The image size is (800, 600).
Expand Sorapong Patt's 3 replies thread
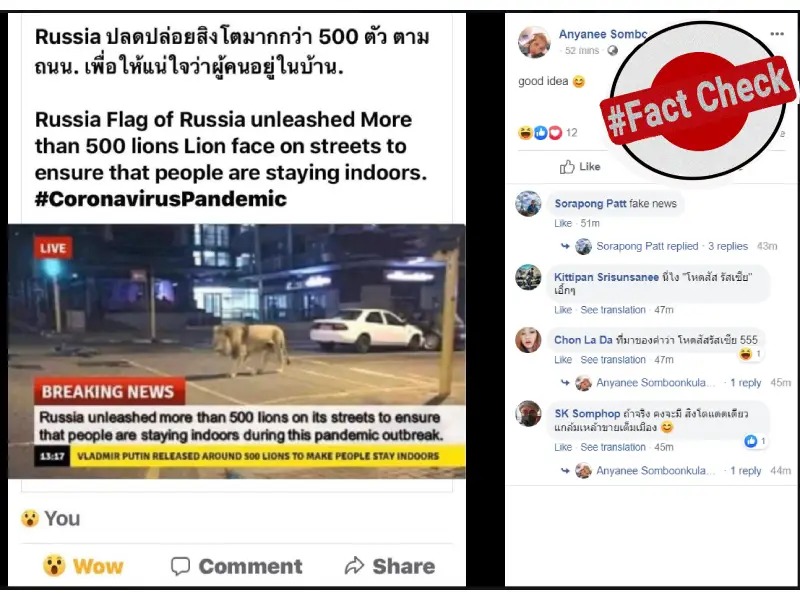(x=728, y=246)
